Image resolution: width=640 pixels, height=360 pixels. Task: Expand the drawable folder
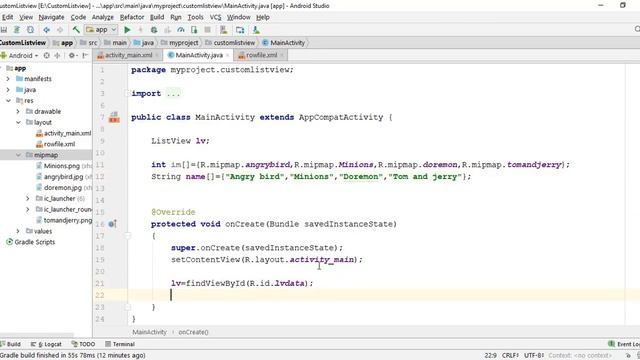click(18, 111)
